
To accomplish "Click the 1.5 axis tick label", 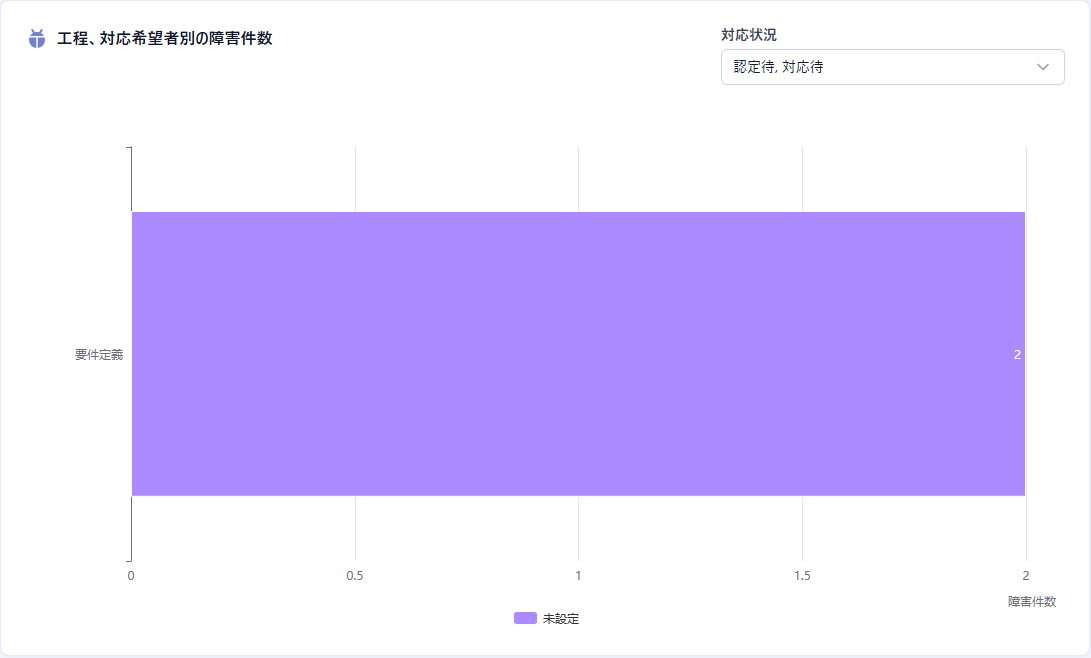I will pos(802,576).
